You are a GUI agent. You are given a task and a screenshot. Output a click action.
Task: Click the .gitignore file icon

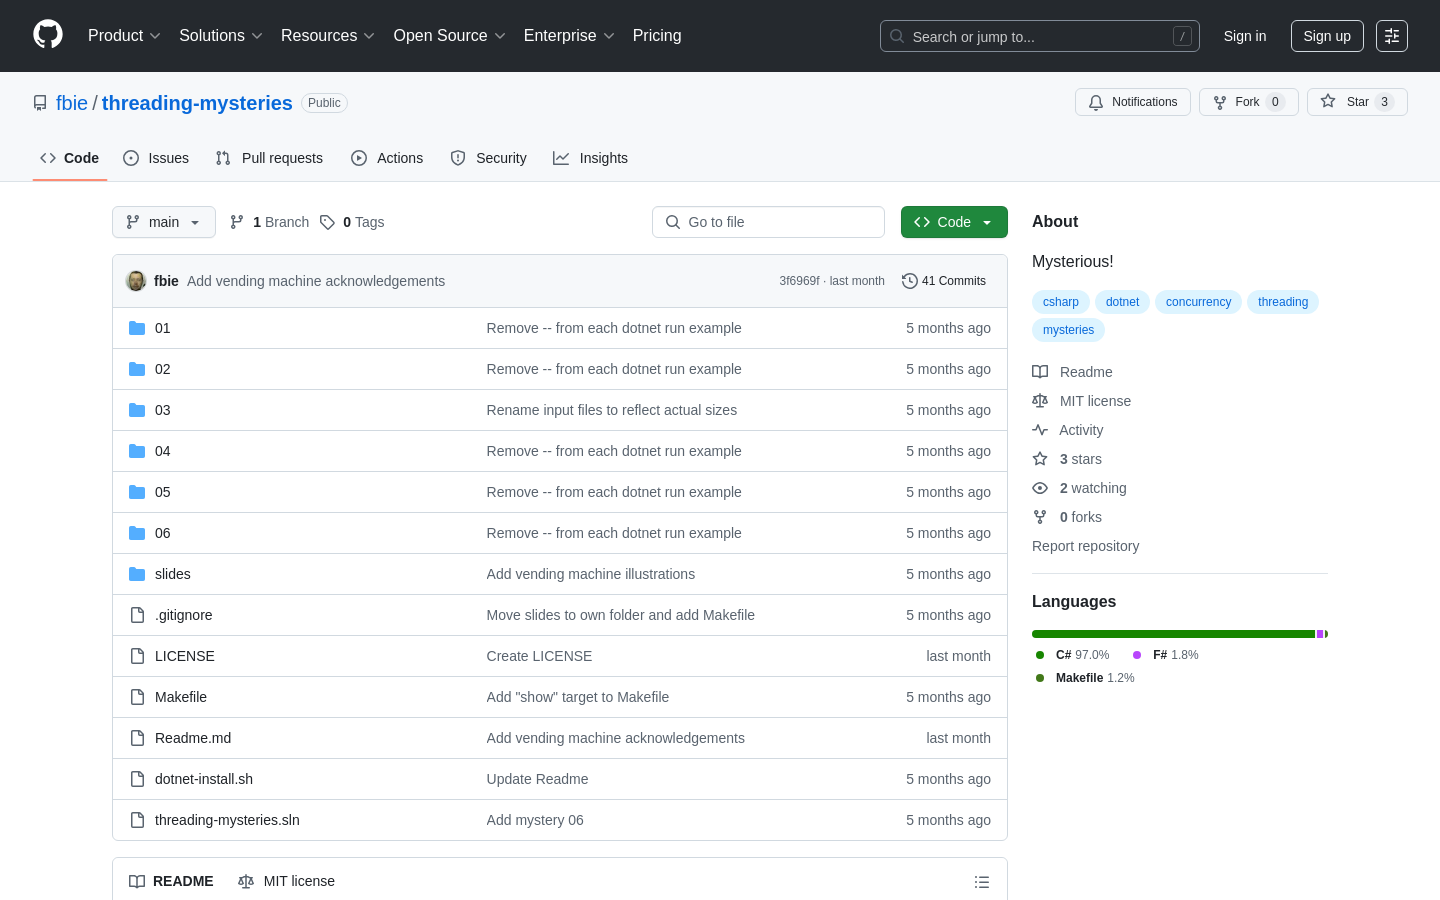(137, 615)
